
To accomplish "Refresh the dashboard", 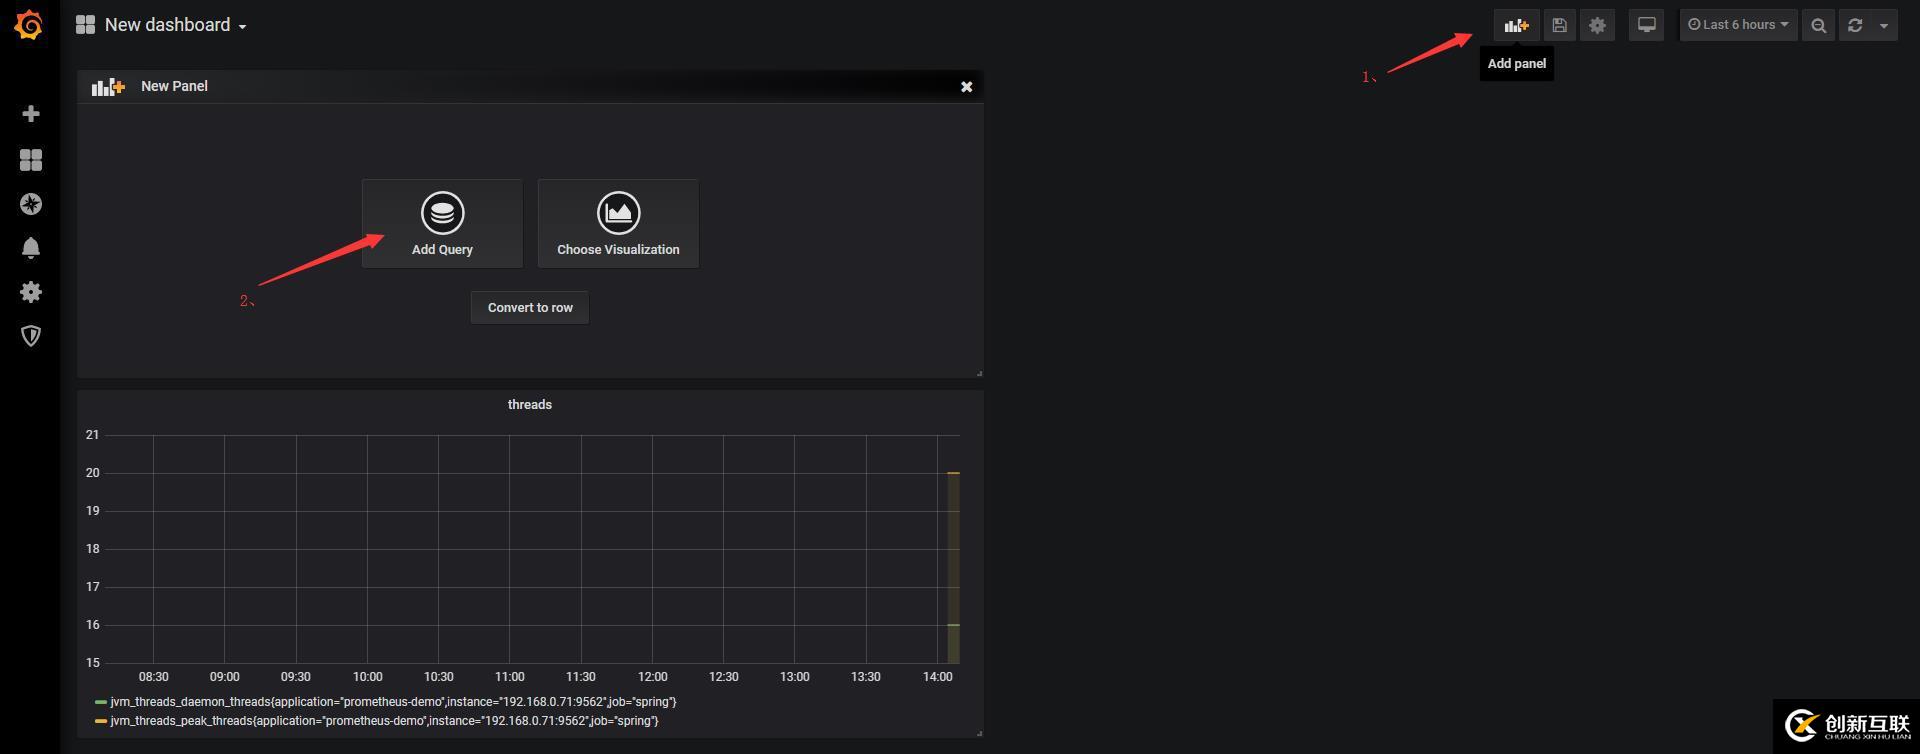I will click(x=1855, y=25).
